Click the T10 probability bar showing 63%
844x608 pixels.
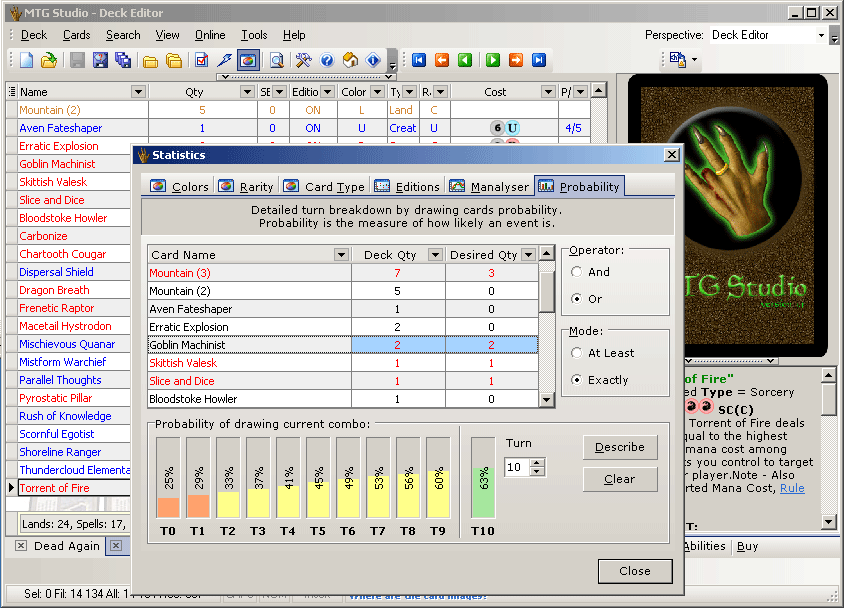483,477
